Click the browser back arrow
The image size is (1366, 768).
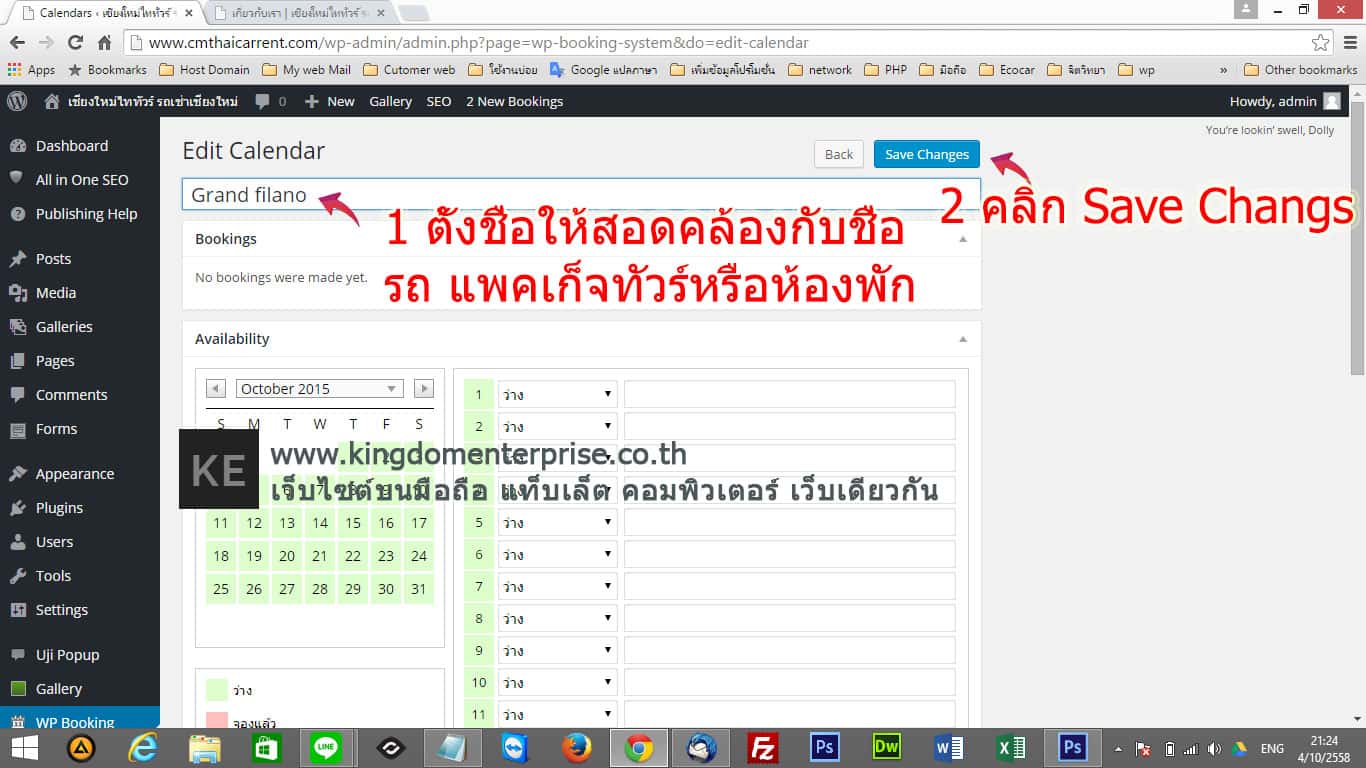pyautogui.click(x=17, y=43)
